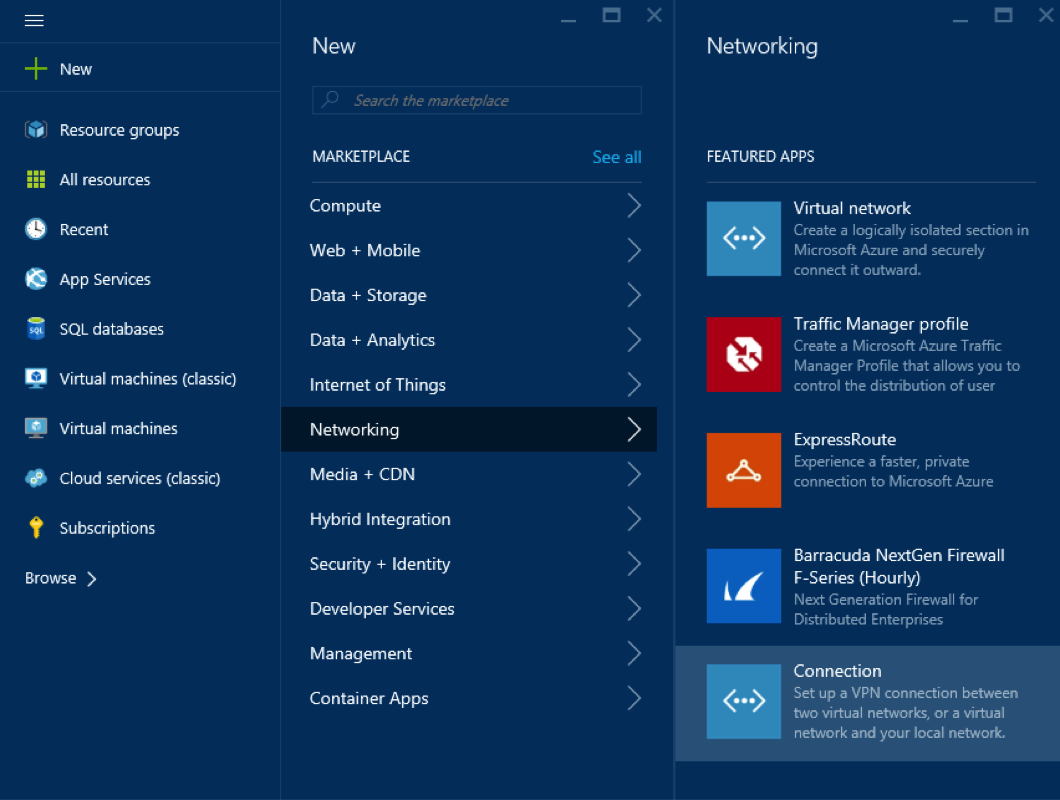1060x800 pixels.
Task: Click the green plus New icon
Action: coord(36,68)
